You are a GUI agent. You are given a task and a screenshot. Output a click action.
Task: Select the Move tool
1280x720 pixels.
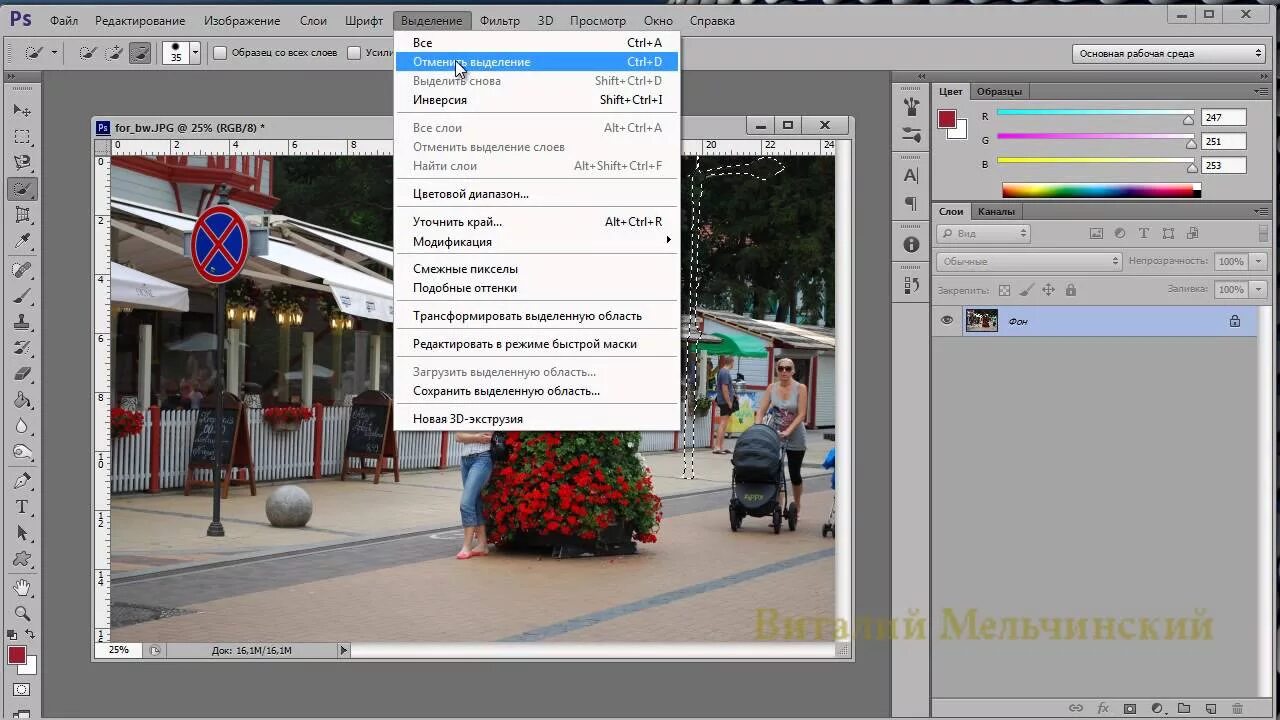pyautogui.click(x=22, y=110)
